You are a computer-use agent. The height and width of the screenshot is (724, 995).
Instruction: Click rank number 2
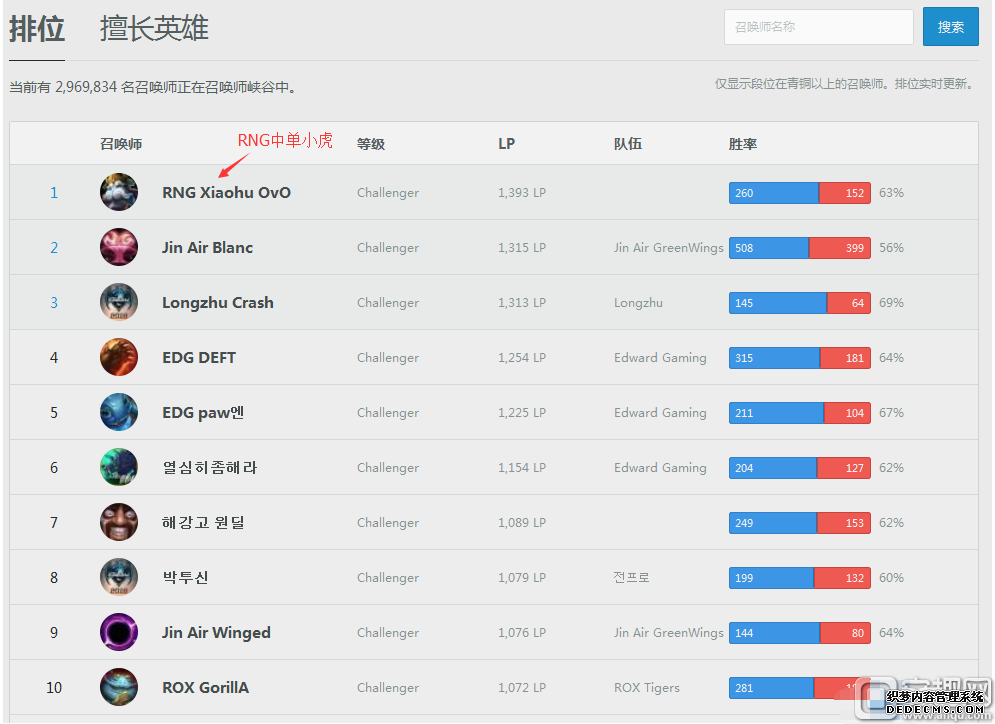tap(54, 247)
